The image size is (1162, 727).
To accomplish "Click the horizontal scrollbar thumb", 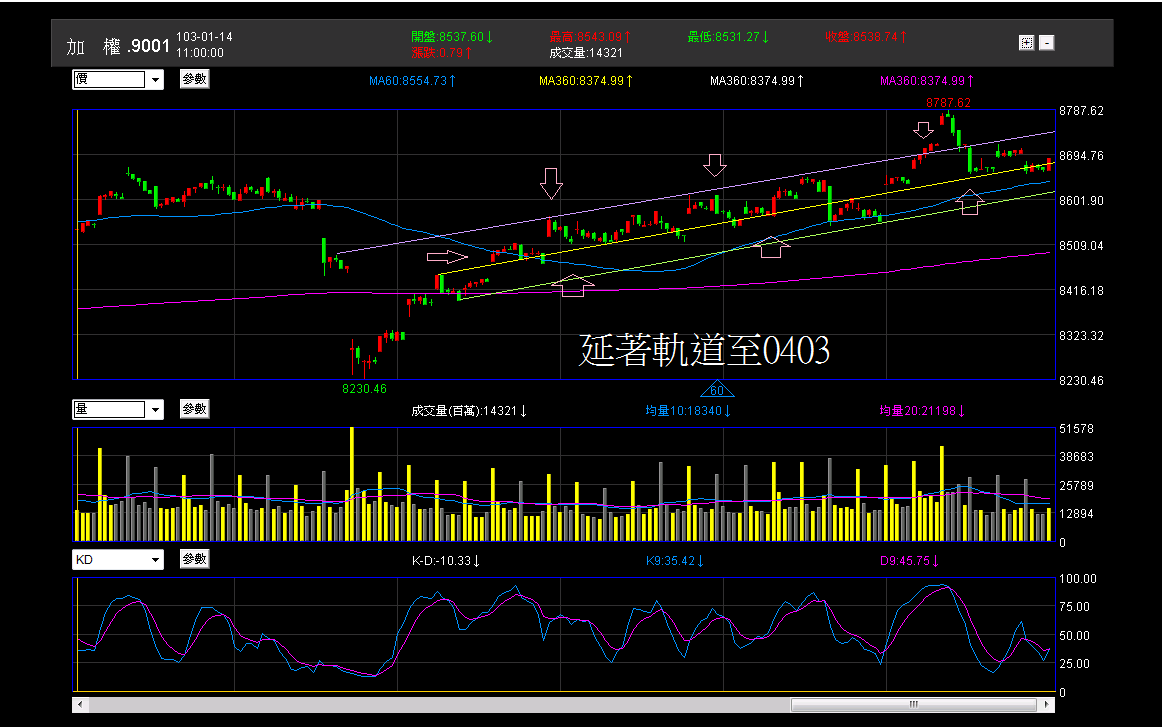I will [x=913, y=705].
